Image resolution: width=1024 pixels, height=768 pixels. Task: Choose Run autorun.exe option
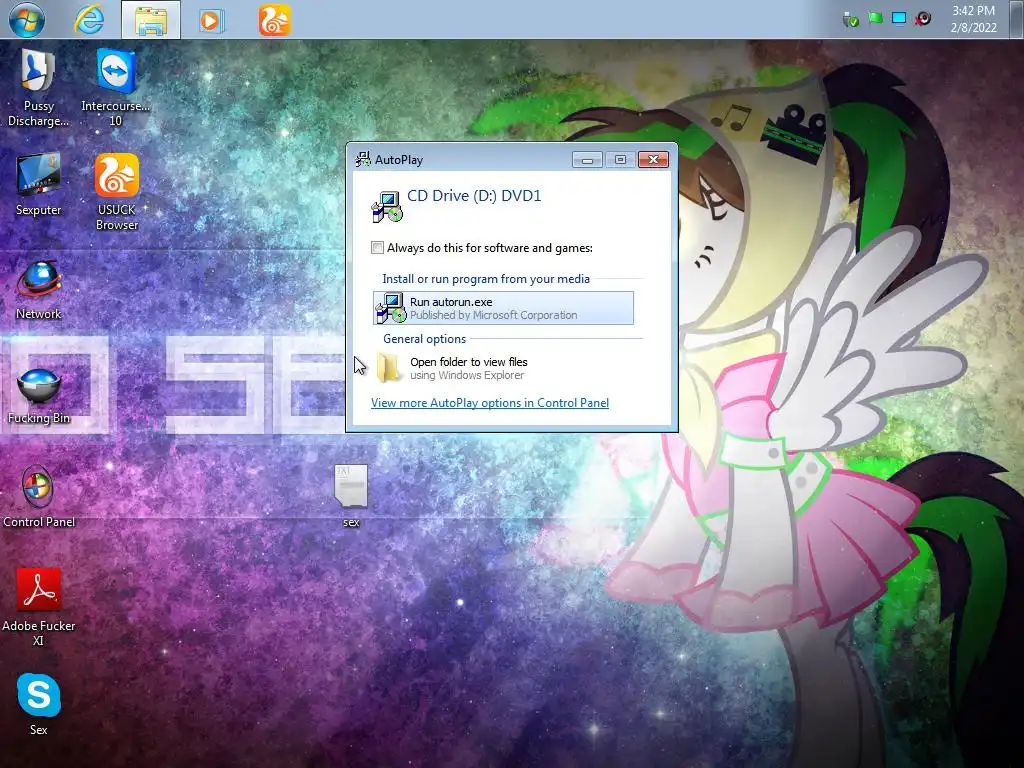coord(504,308)
